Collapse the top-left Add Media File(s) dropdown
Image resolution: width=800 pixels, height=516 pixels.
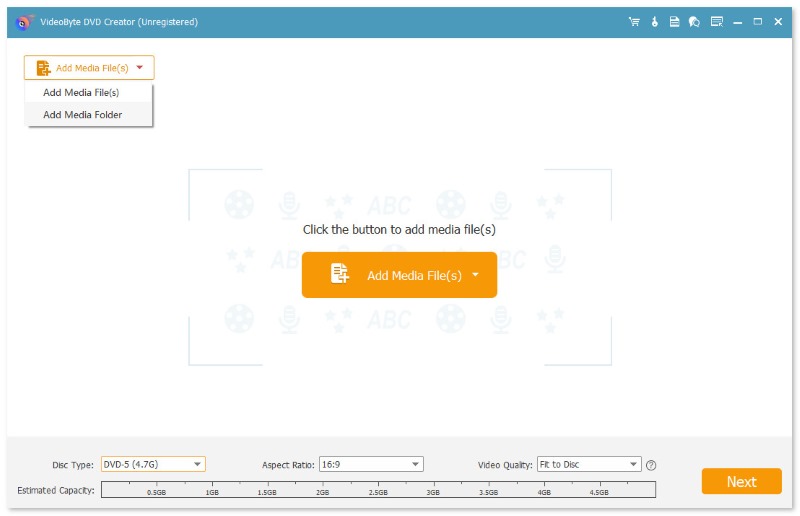(139, 68)
